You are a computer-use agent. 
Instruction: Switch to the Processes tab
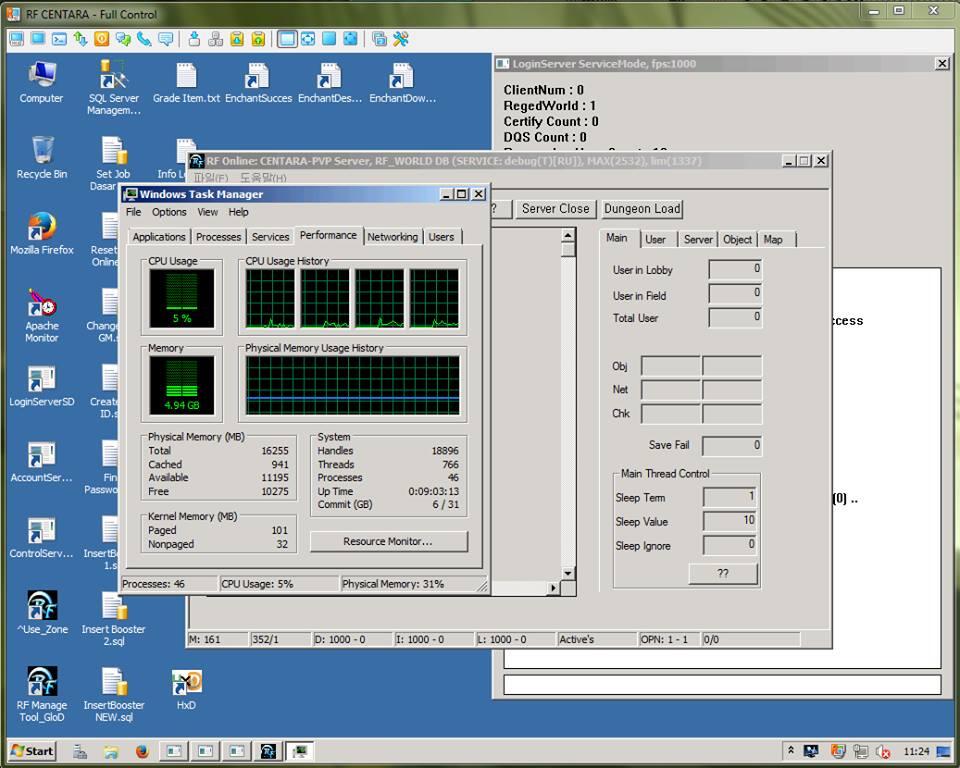coord(219,237)
